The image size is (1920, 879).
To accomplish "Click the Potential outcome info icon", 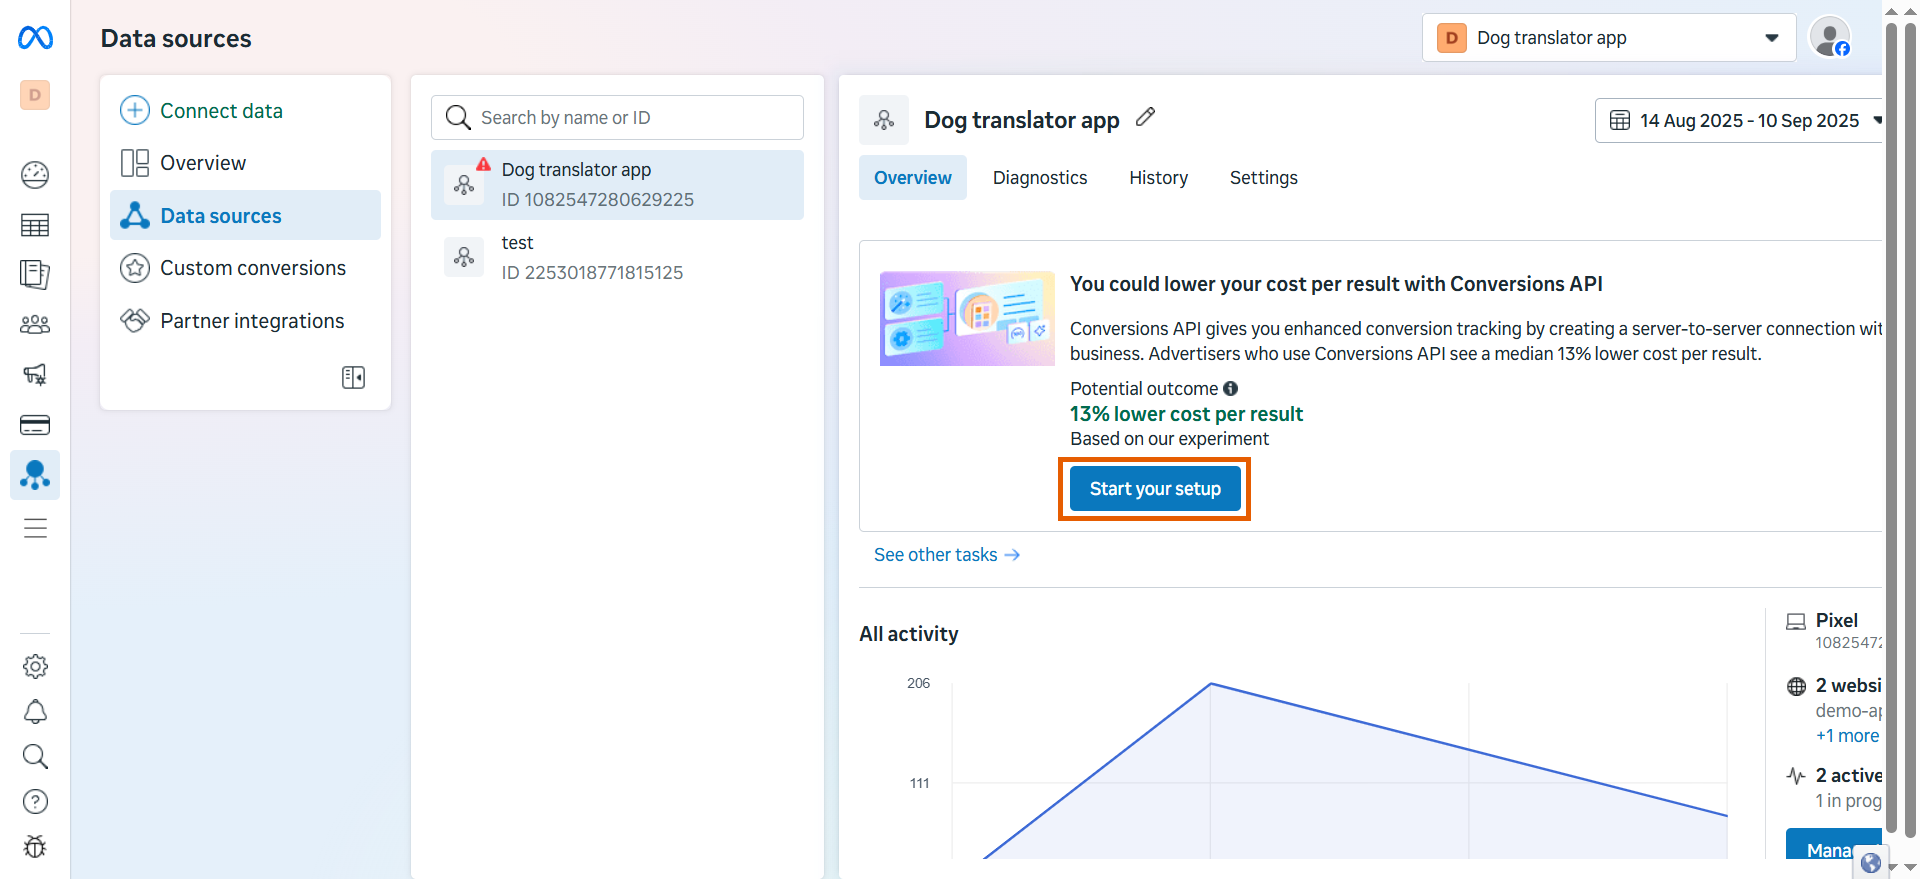I will coord(1231,388).
